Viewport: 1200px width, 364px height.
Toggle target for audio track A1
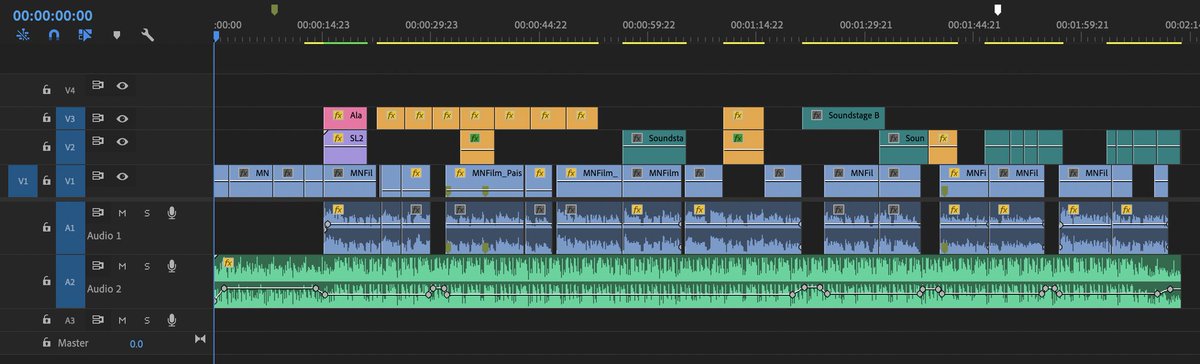[x=70, y=227]
